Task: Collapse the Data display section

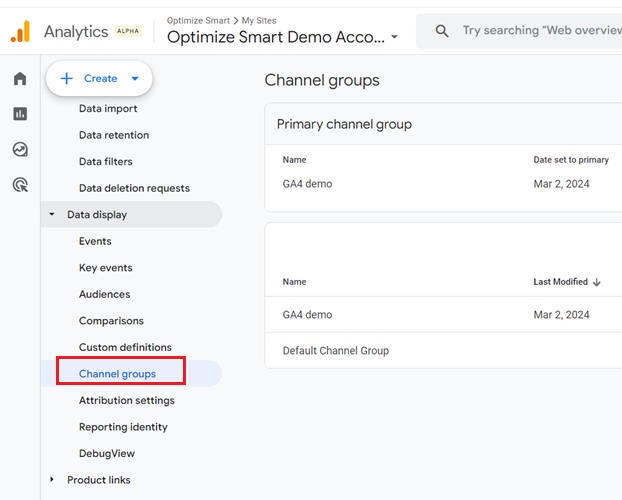Action: (x=52, y=214)
